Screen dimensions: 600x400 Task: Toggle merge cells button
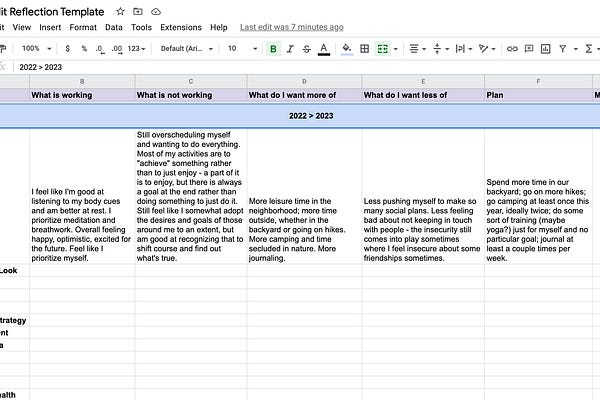[383, 49]
